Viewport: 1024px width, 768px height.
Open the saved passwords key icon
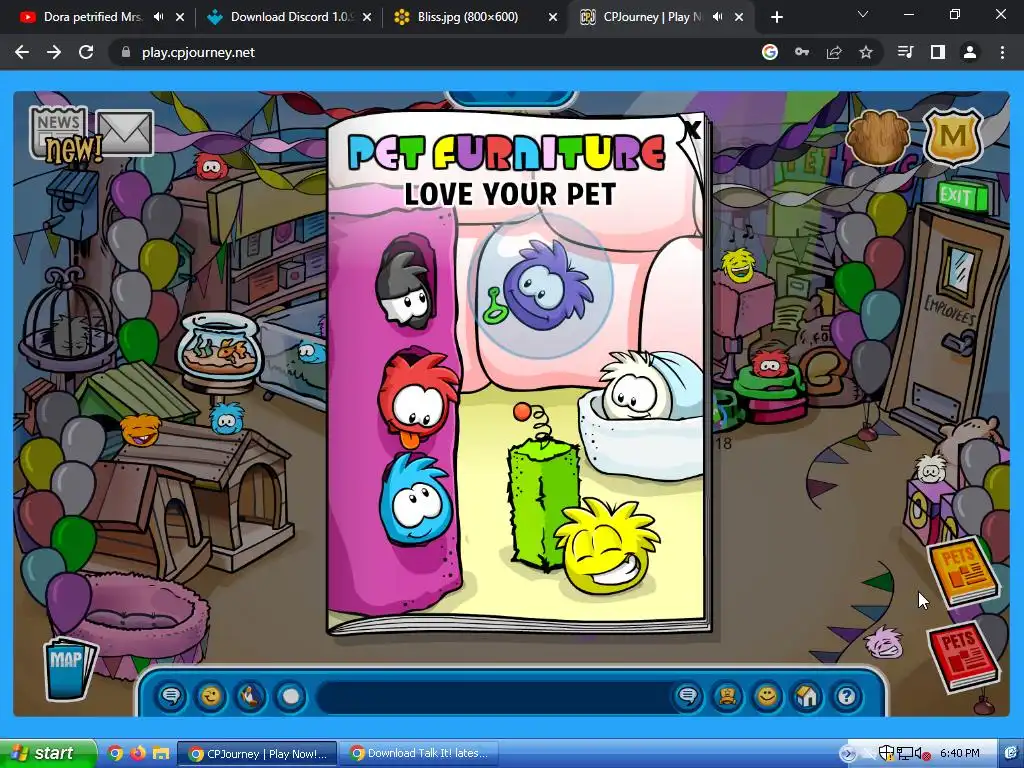(802, 52)
